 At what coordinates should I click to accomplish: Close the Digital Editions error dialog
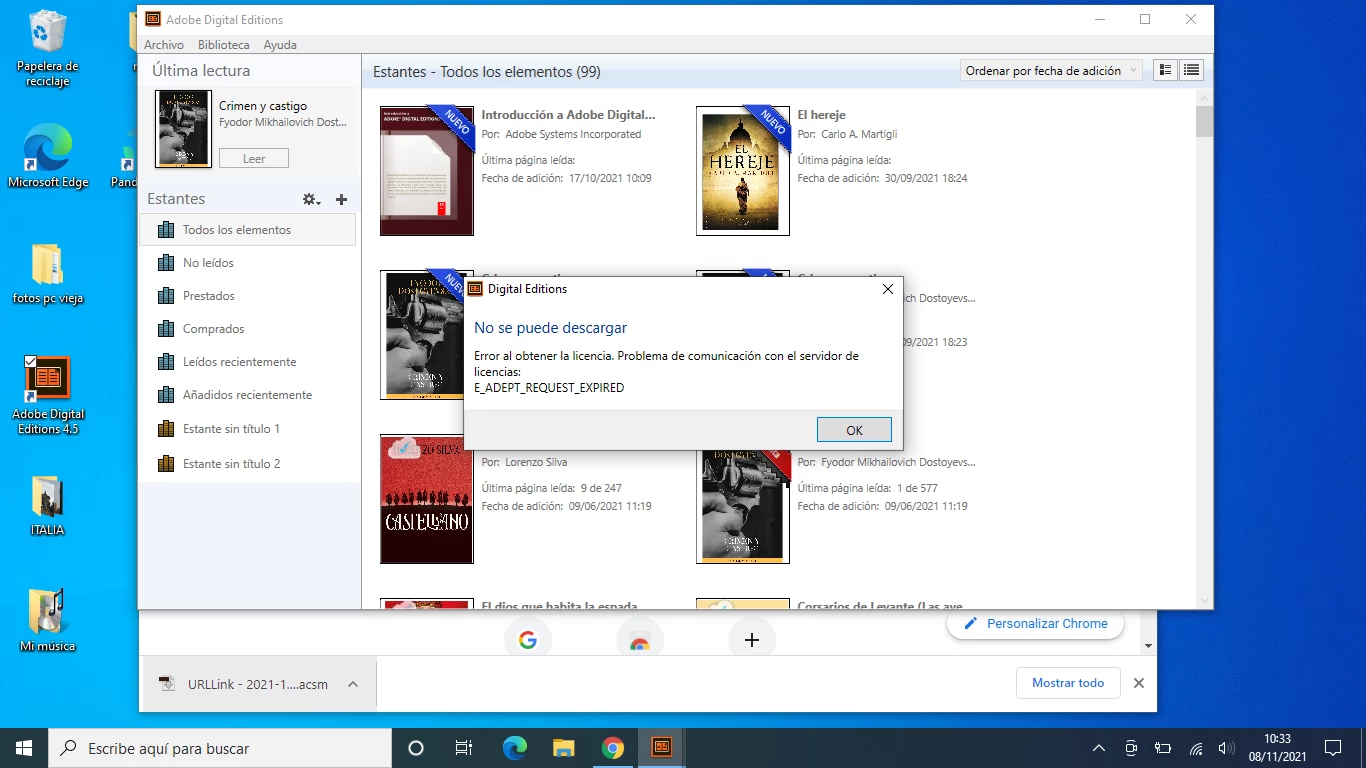887,289
